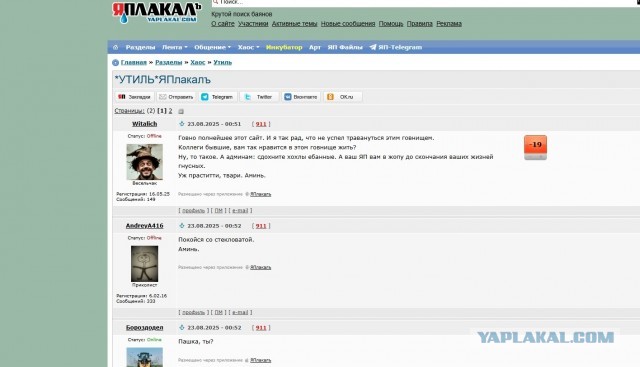
Task: Go to page 2 of the topic
Action: (170, 111)
